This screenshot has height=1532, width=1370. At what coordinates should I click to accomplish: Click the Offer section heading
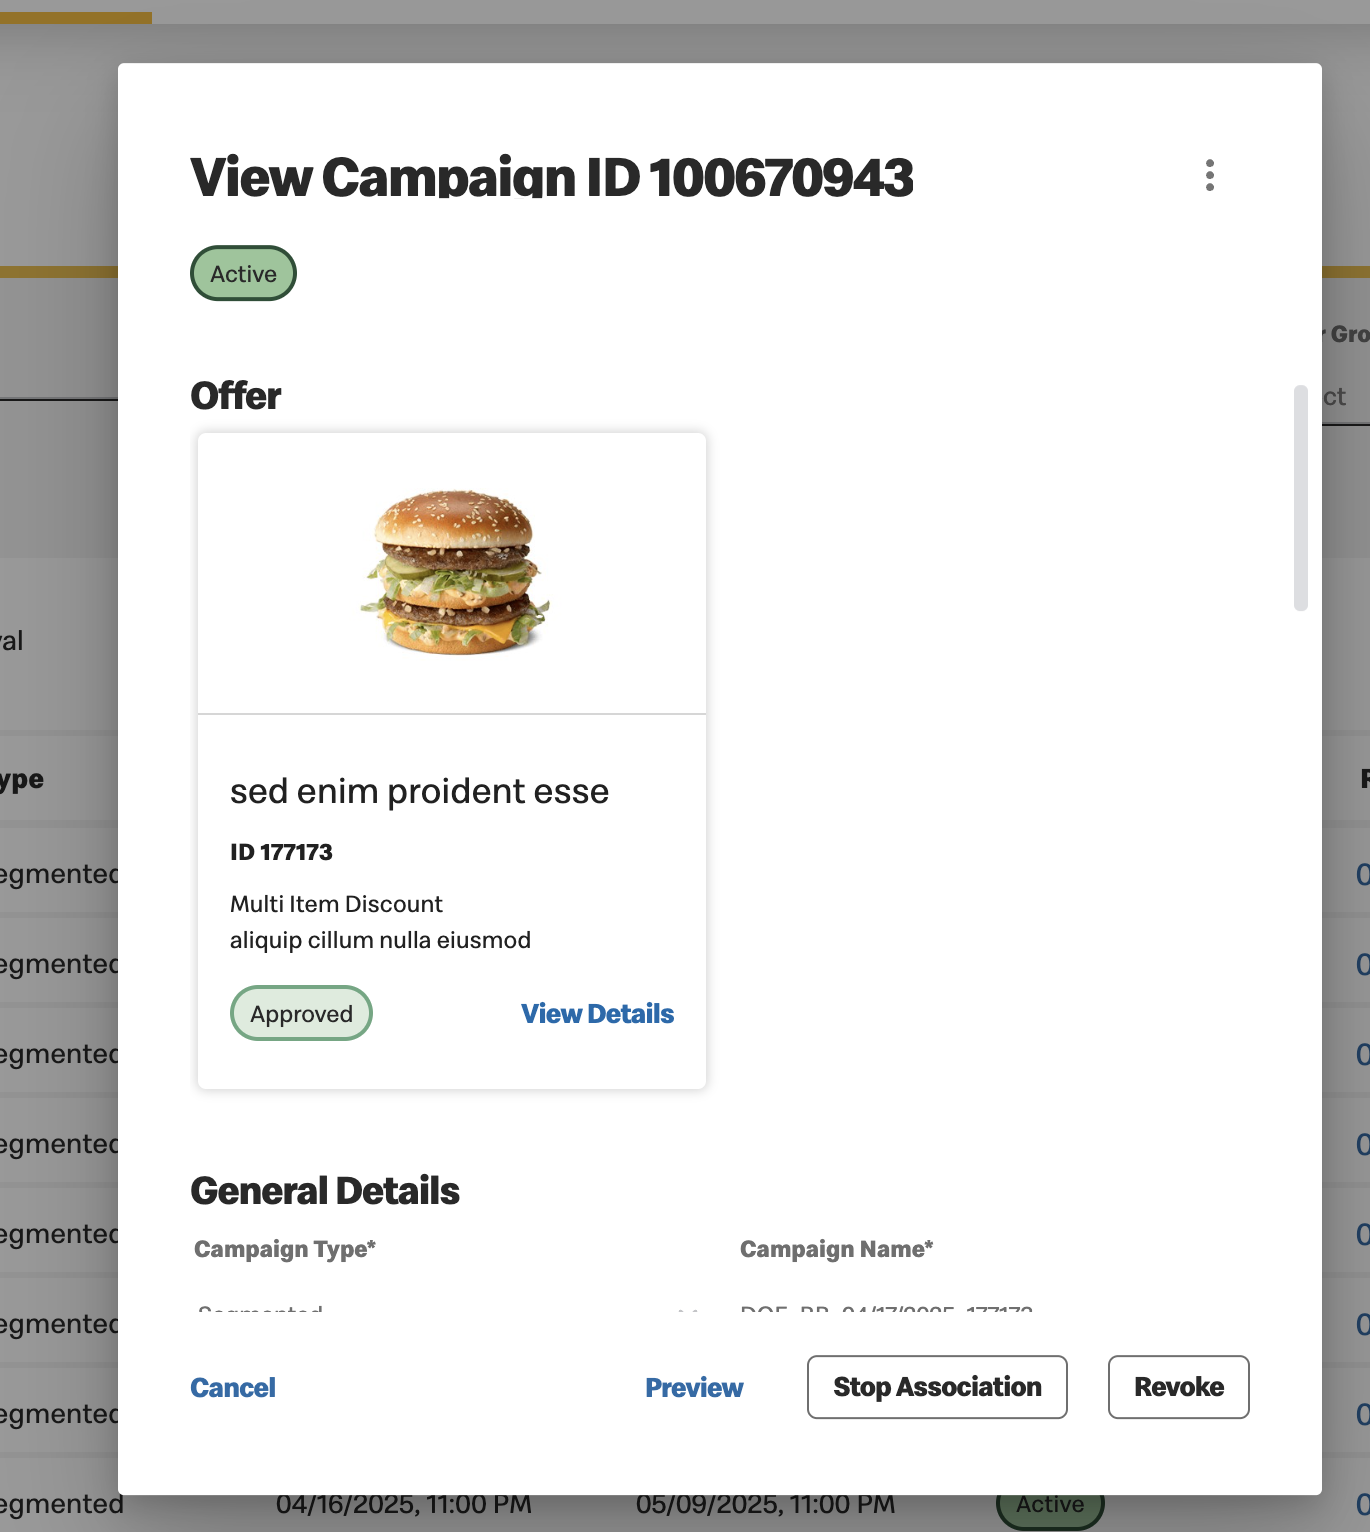click(236, 396)
